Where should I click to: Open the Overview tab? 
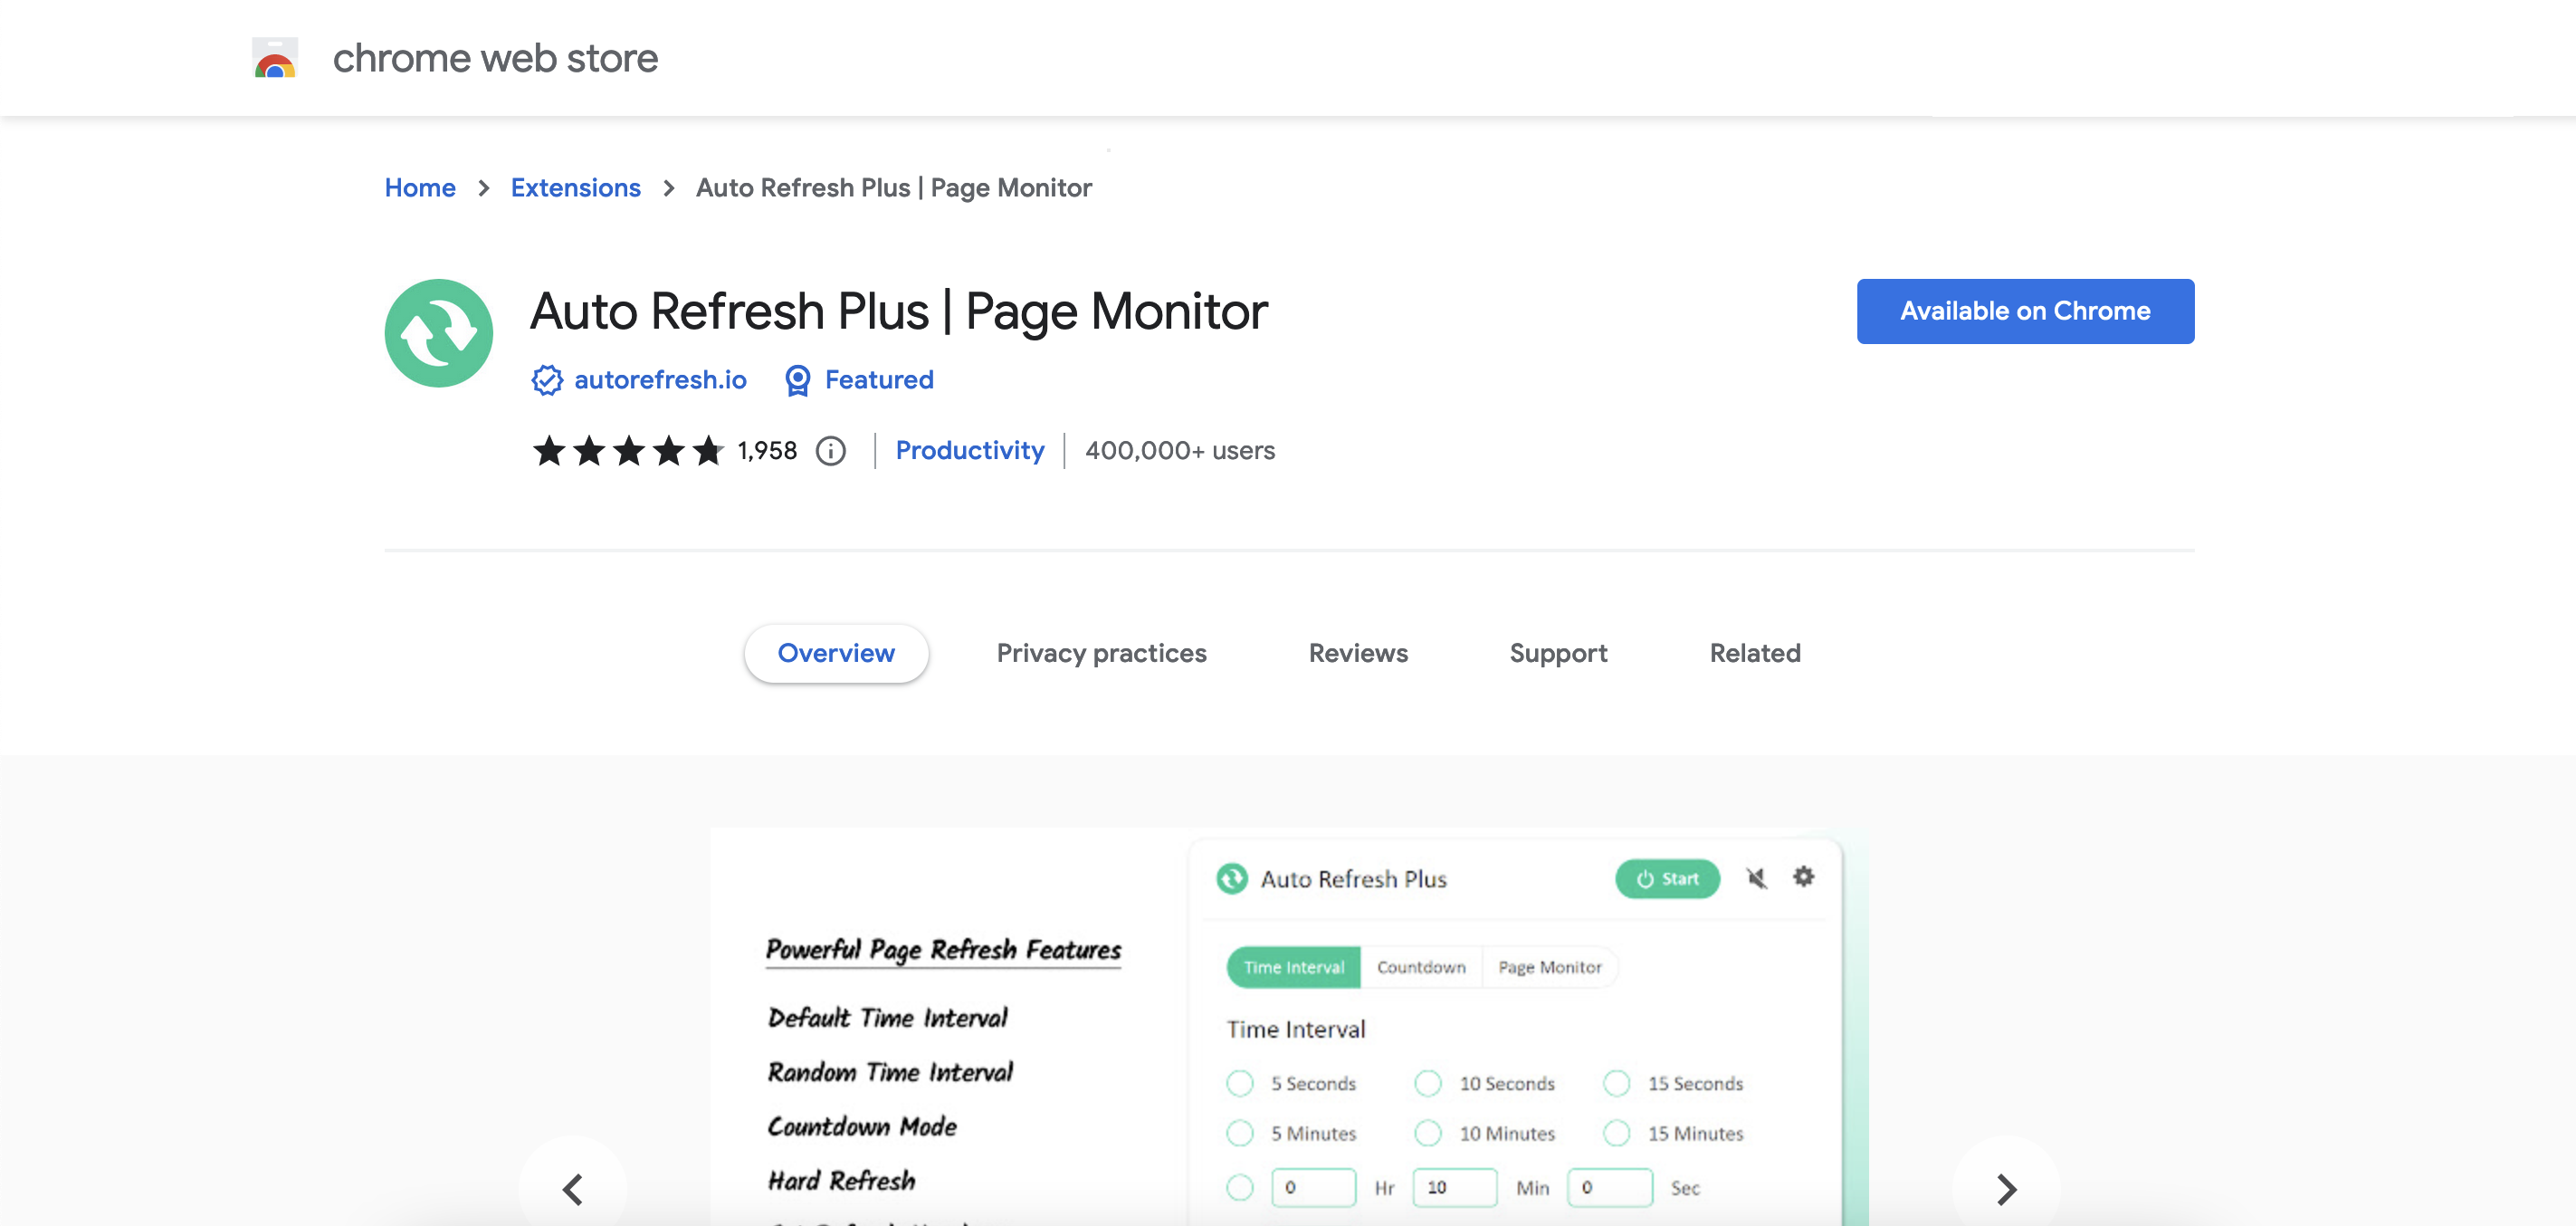tap(836, 653)
